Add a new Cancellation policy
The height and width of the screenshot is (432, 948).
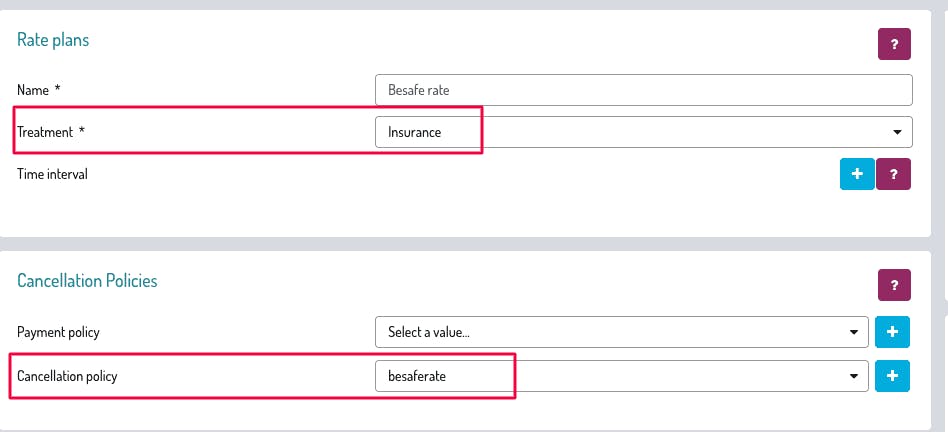[x=892, y=376]
